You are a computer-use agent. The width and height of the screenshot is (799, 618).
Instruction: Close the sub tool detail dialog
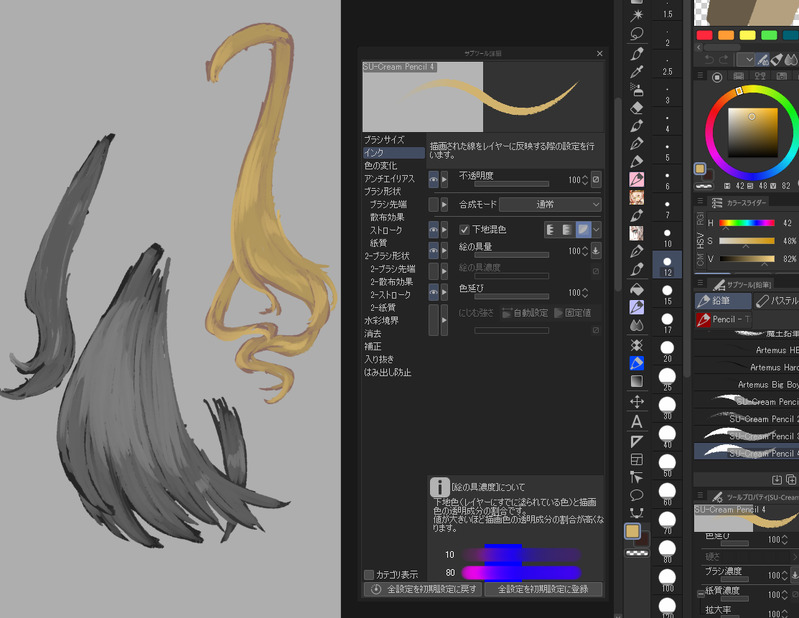click(599, 53)
